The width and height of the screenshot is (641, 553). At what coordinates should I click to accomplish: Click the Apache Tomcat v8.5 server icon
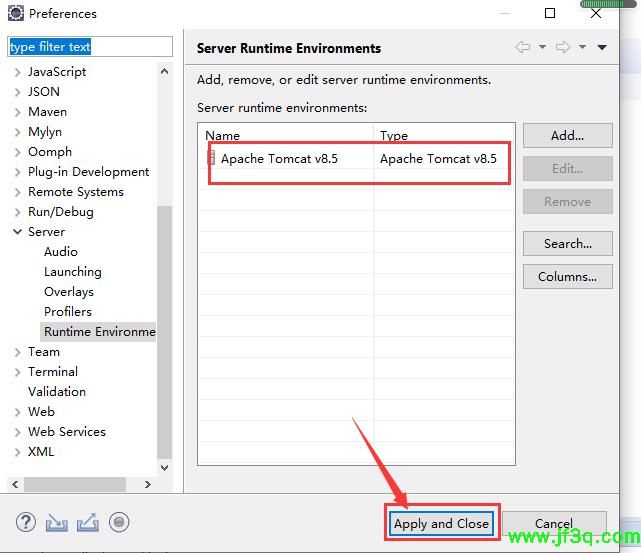tap(211, 158)
